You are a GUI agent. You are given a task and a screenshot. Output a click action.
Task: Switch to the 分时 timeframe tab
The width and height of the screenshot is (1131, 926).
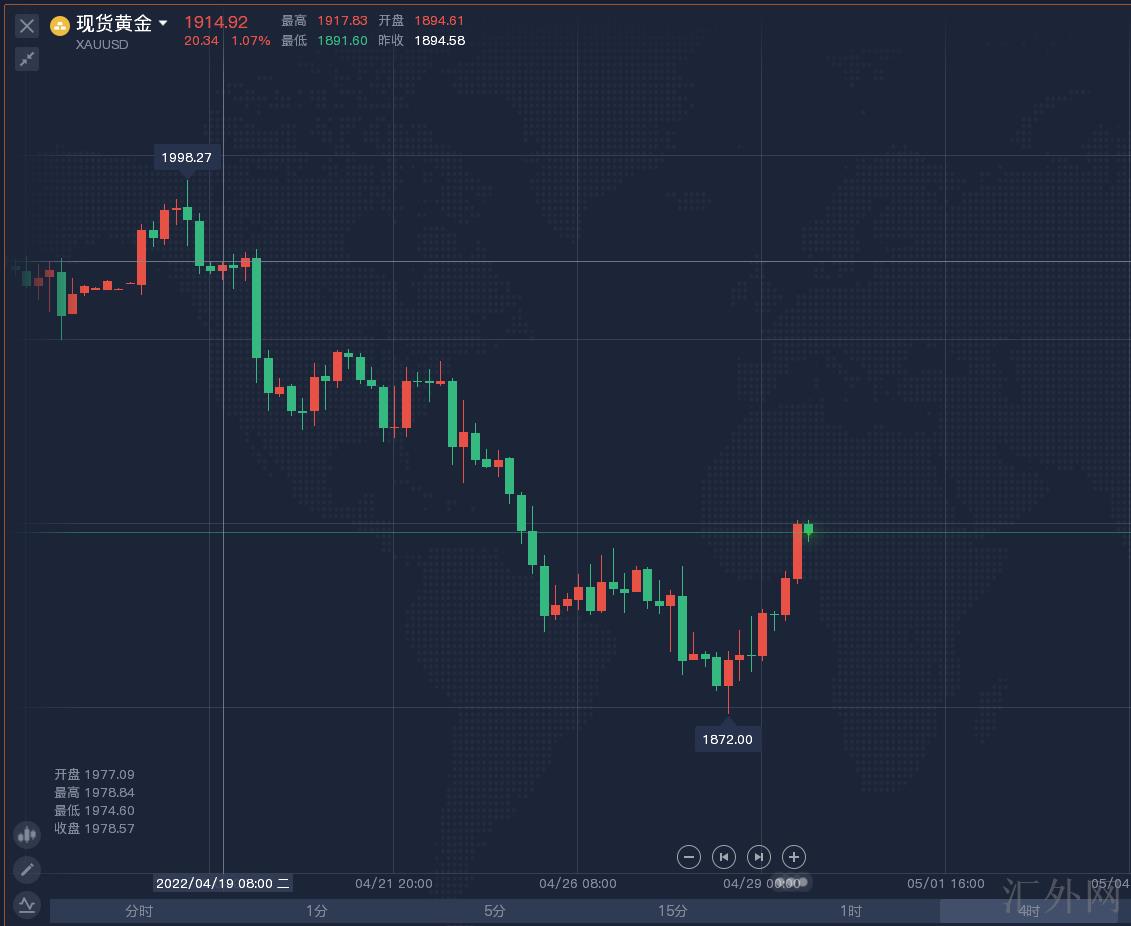[139, 911]
